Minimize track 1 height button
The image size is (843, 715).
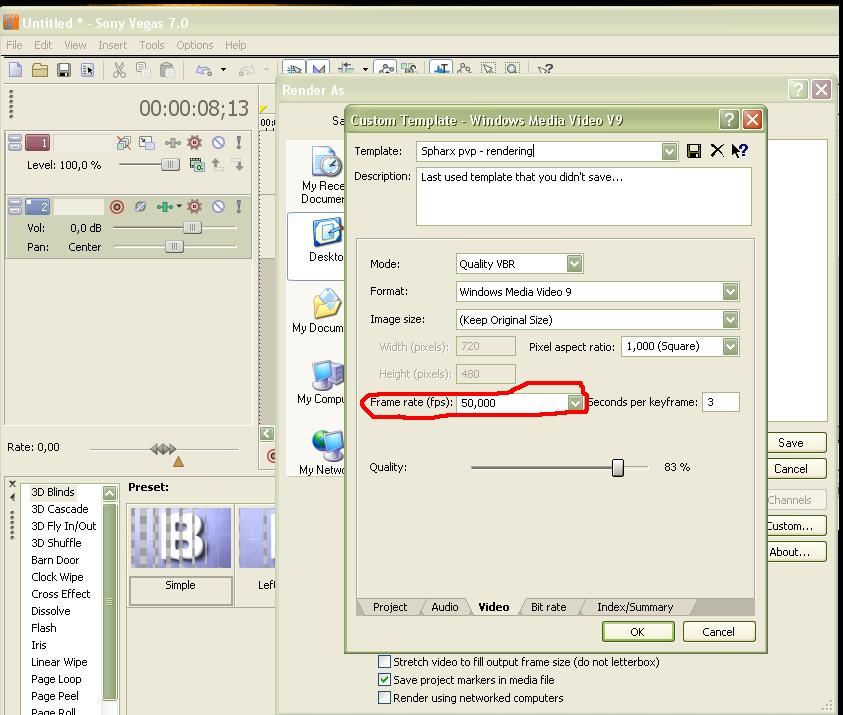(15, 139)
